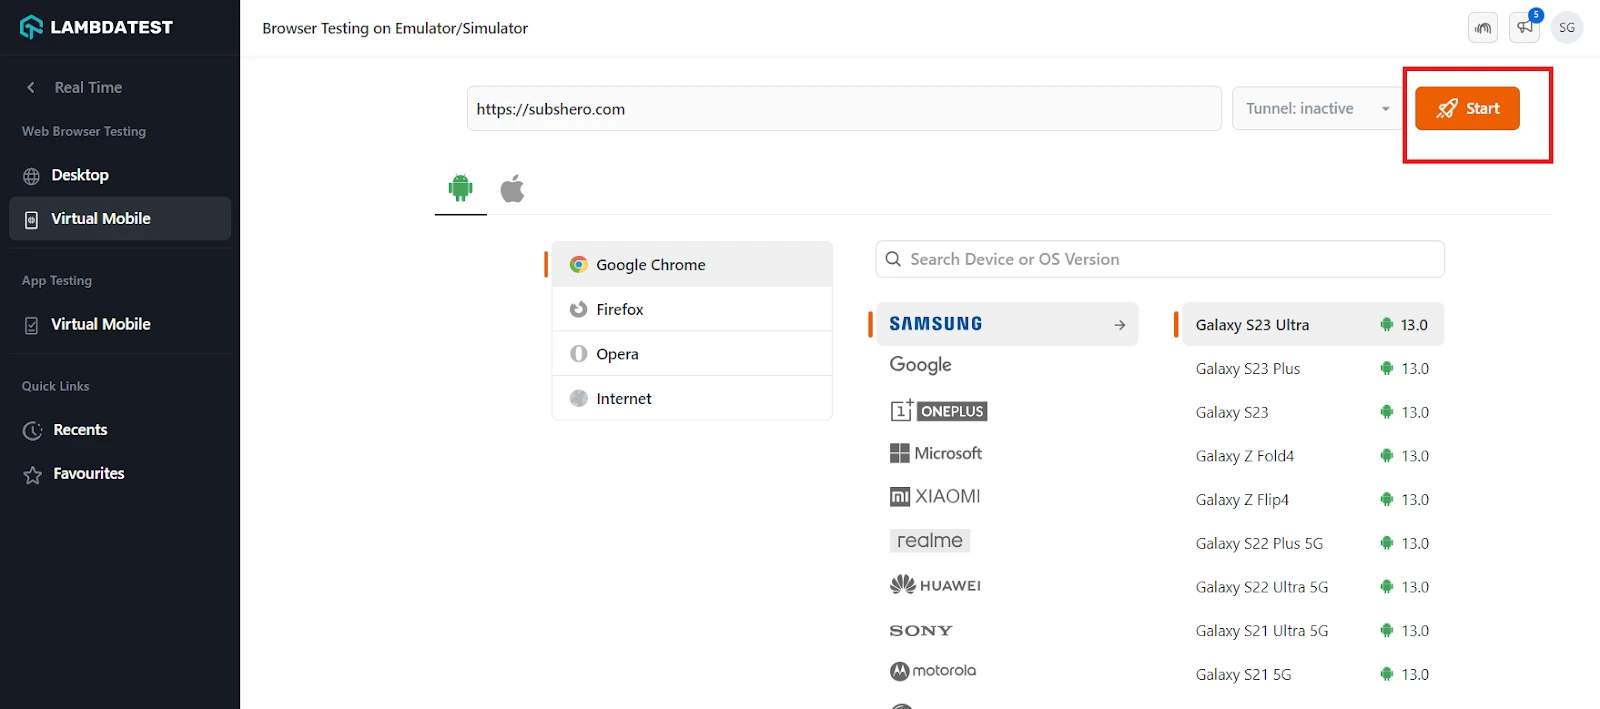Click Android 13.0 icon for Galaxy Z Fold4
The image size is (1600, 709).
click(1386, 455)
